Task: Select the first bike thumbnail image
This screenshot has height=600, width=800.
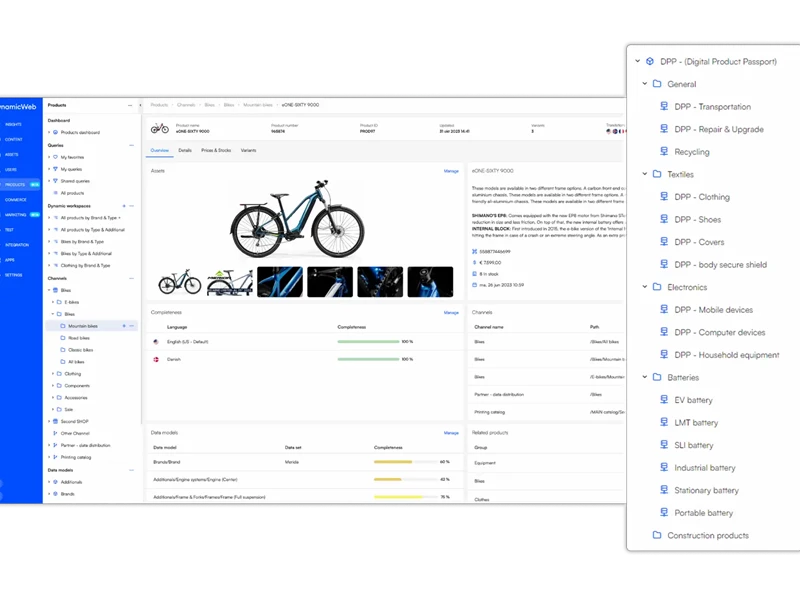Action: (x=179, y=282)
